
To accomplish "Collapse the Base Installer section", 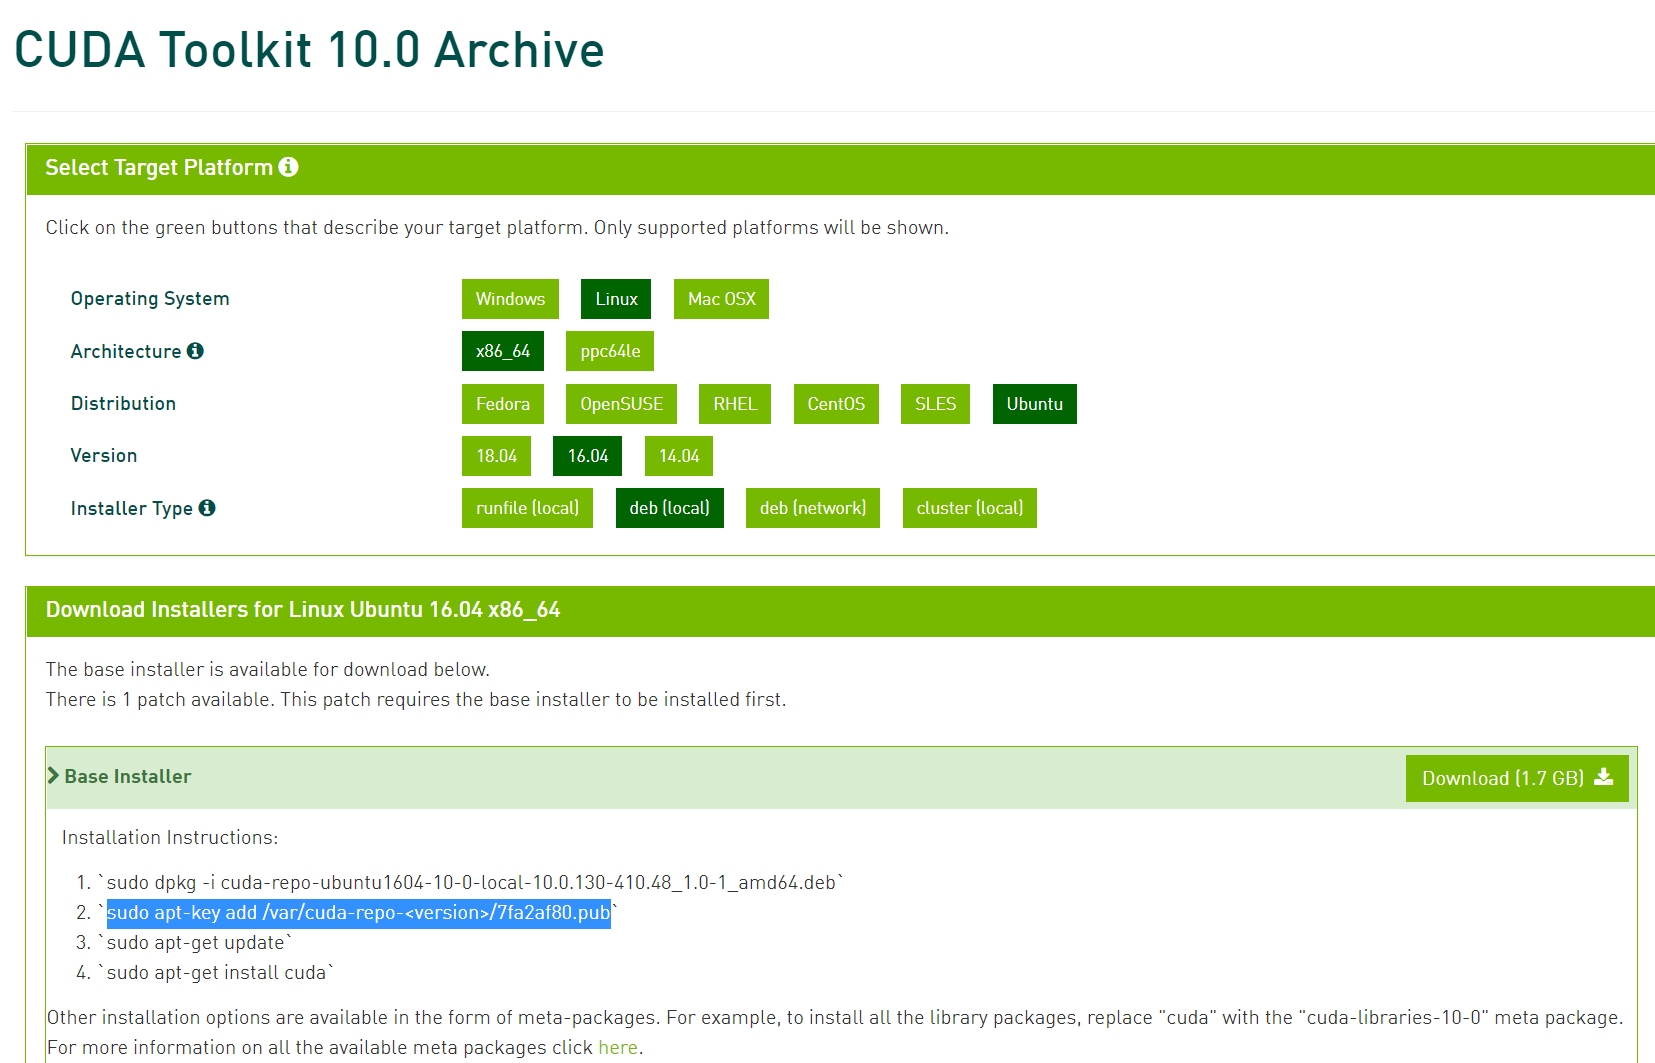I will point(119,776).
